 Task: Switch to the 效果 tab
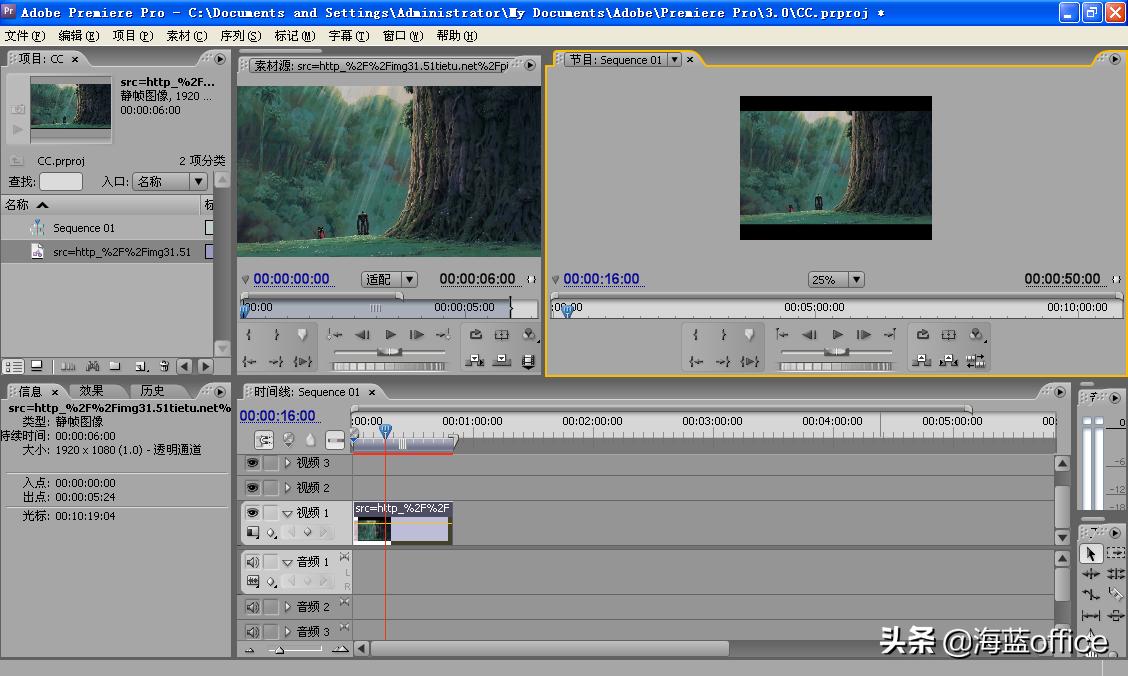click(92, 391)
